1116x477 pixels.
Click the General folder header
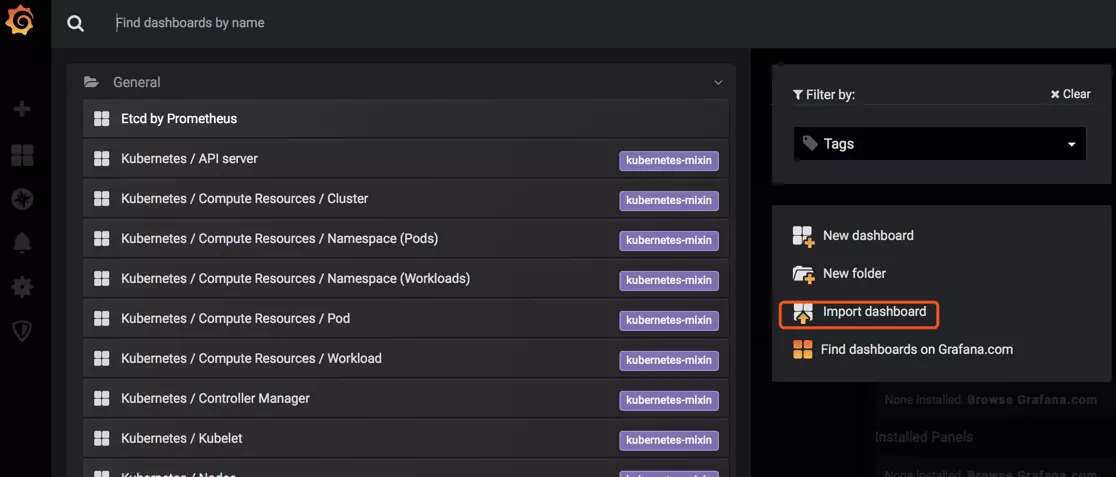pos(401,82)
